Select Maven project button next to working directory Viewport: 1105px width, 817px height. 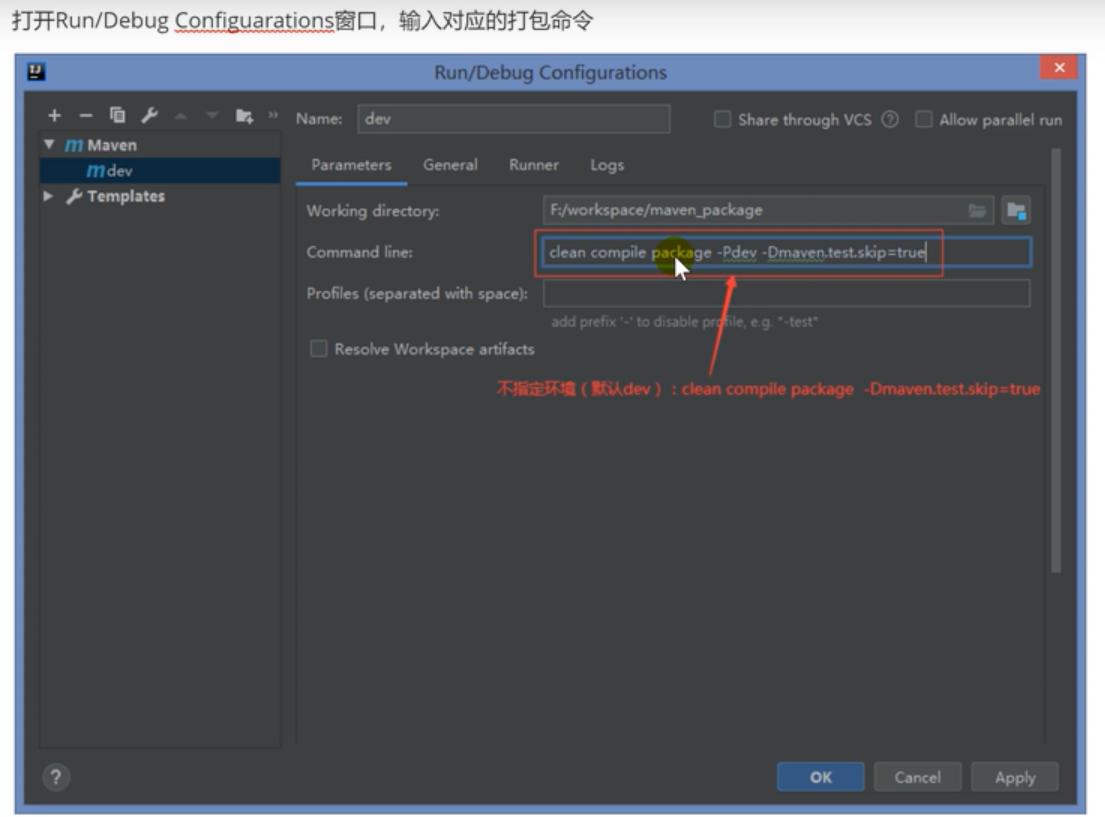click(x=1016, y=210)
